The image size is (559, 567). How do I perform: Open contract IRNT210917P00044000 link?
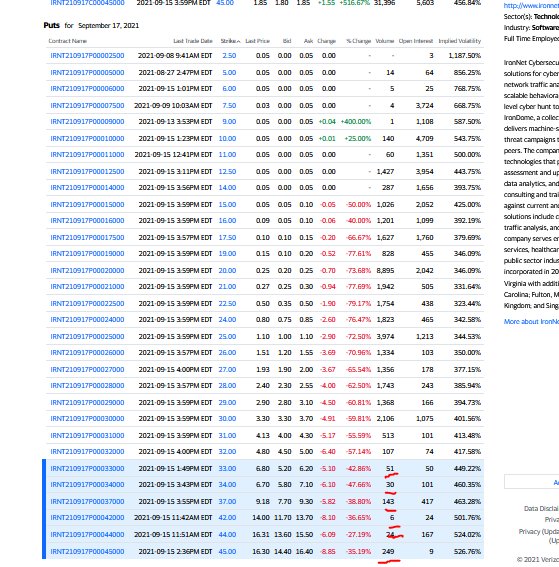[87, 534]
